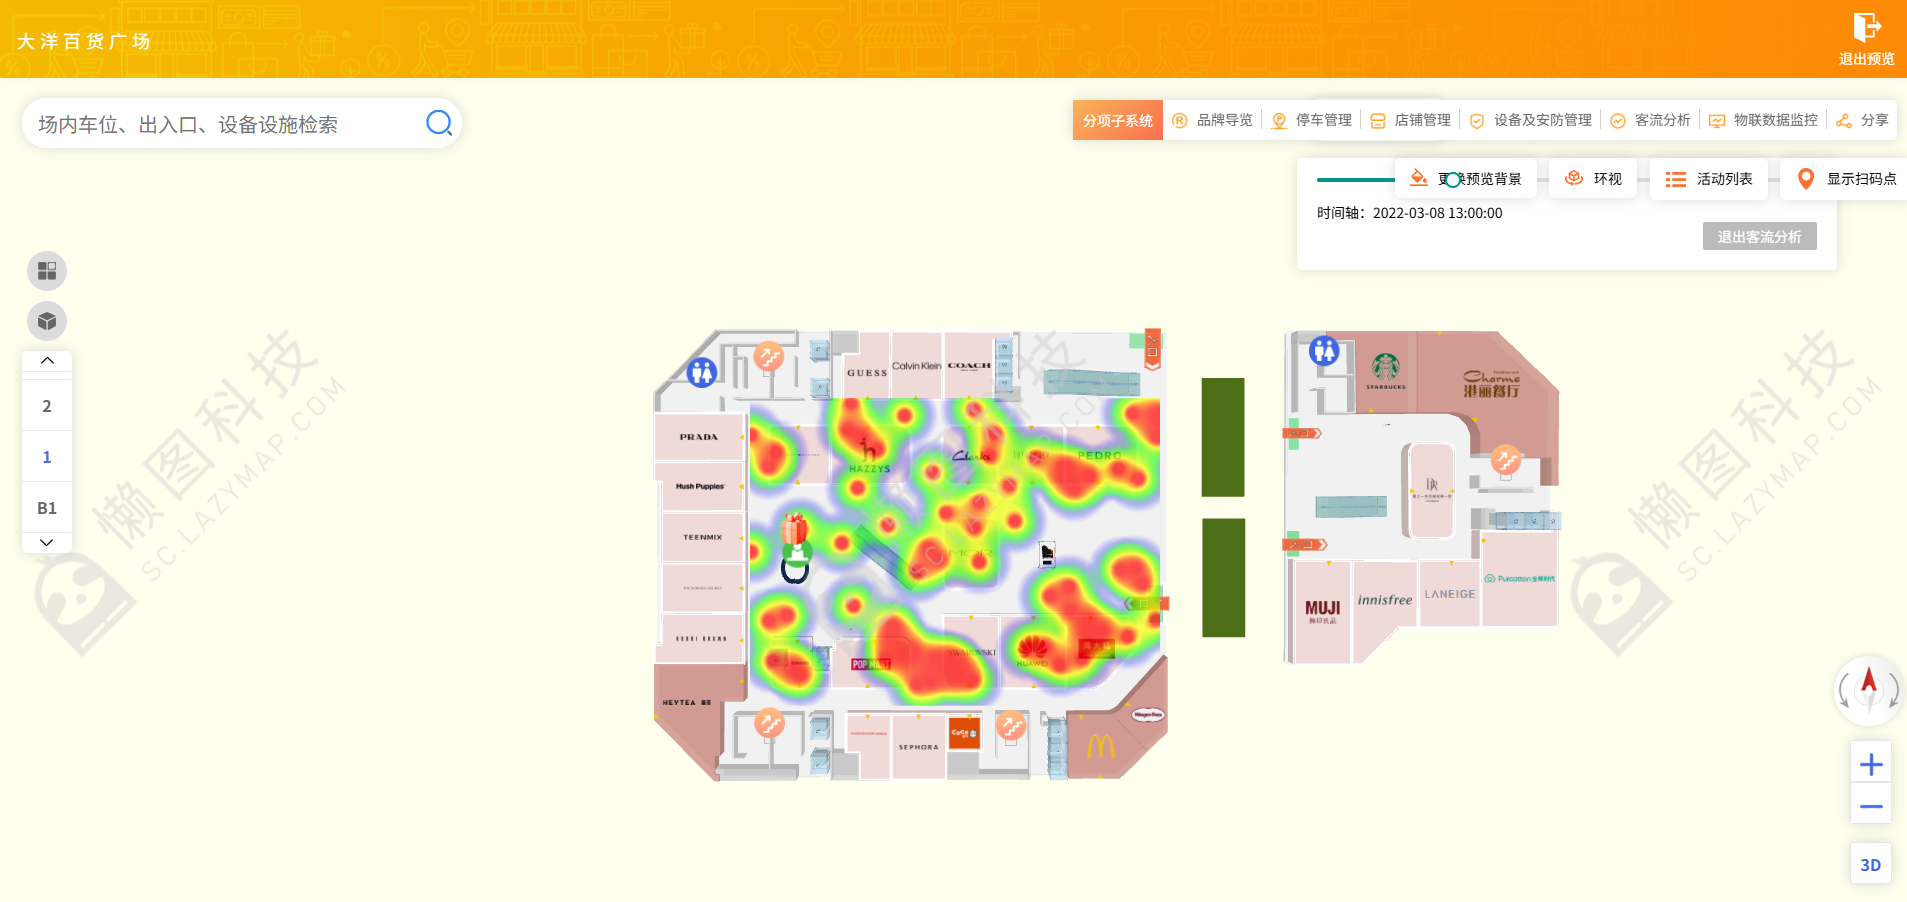Viewport: 1907px width, 902px height.
Task: Click the 大洋百货广场 title
Action: tap(84, 41)
